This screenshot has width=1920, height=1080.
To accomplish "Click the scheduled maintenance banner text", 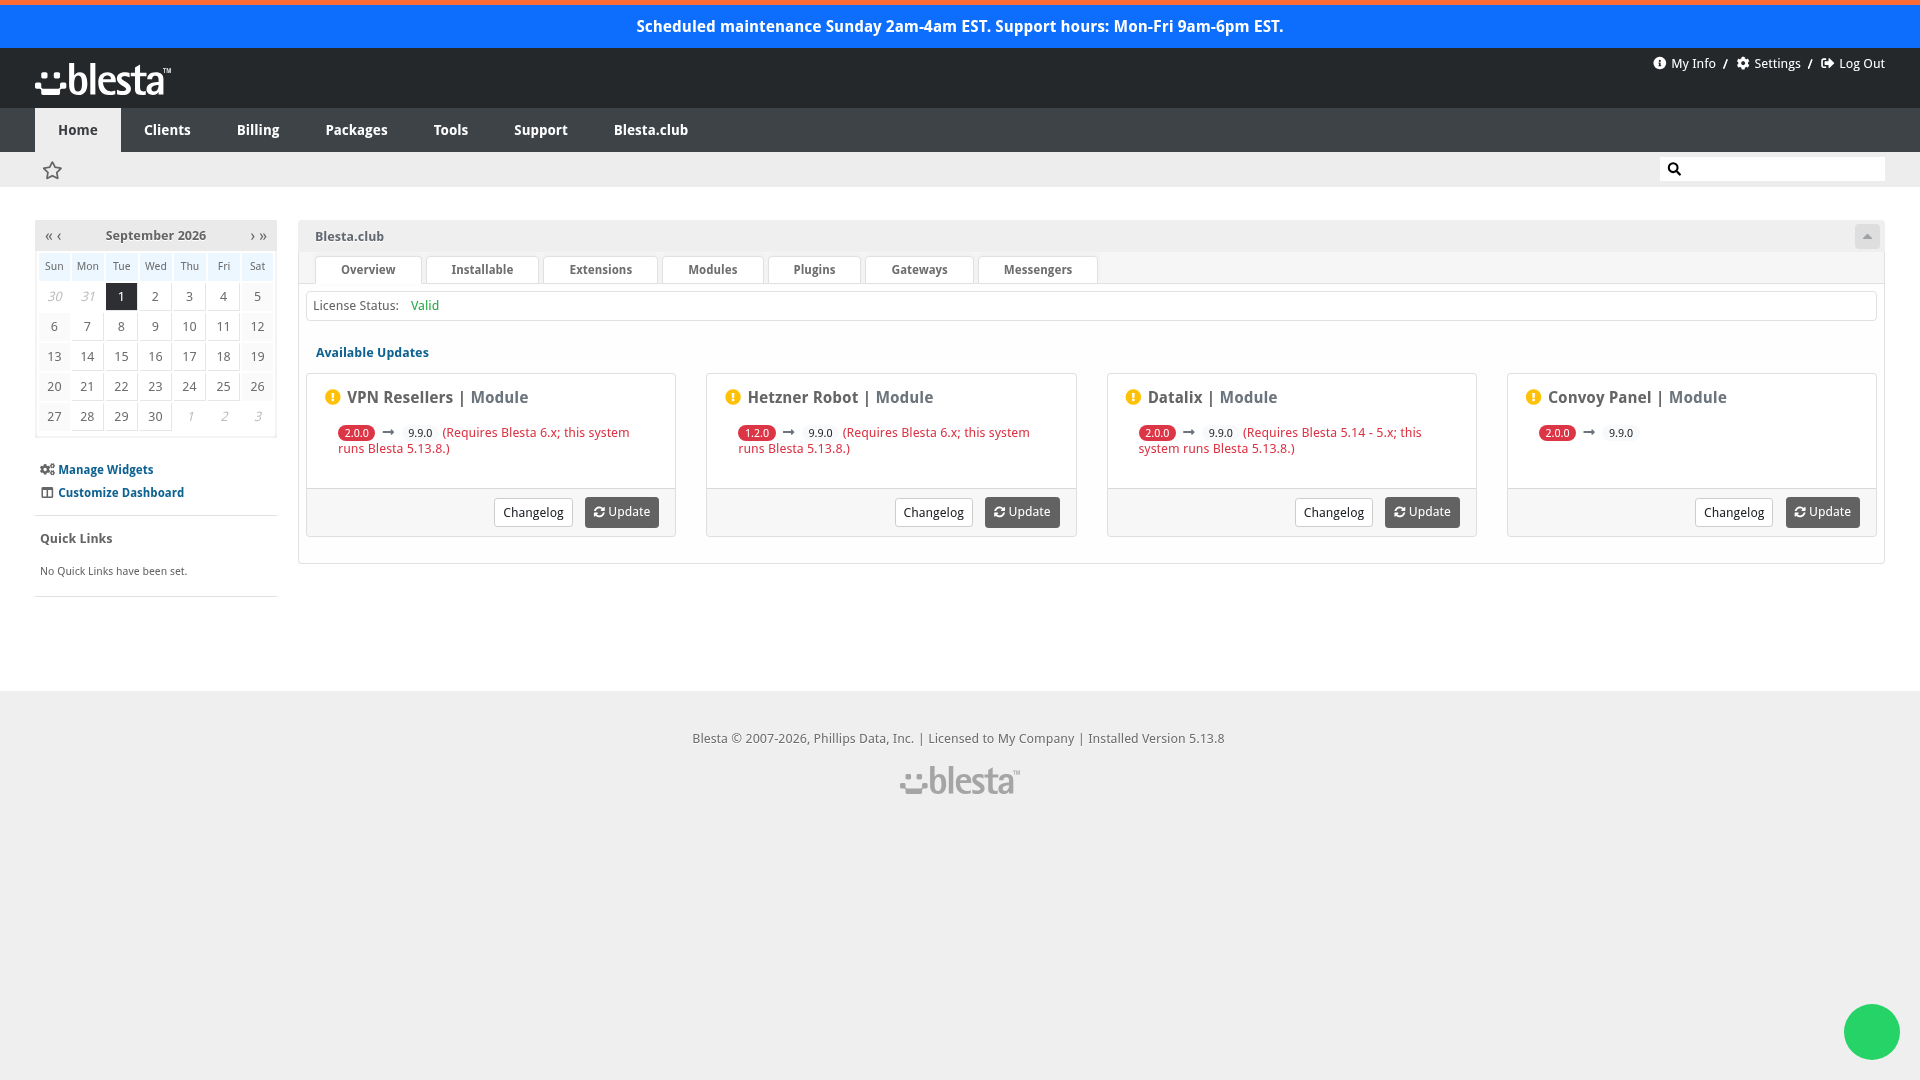I will point(960,27).
